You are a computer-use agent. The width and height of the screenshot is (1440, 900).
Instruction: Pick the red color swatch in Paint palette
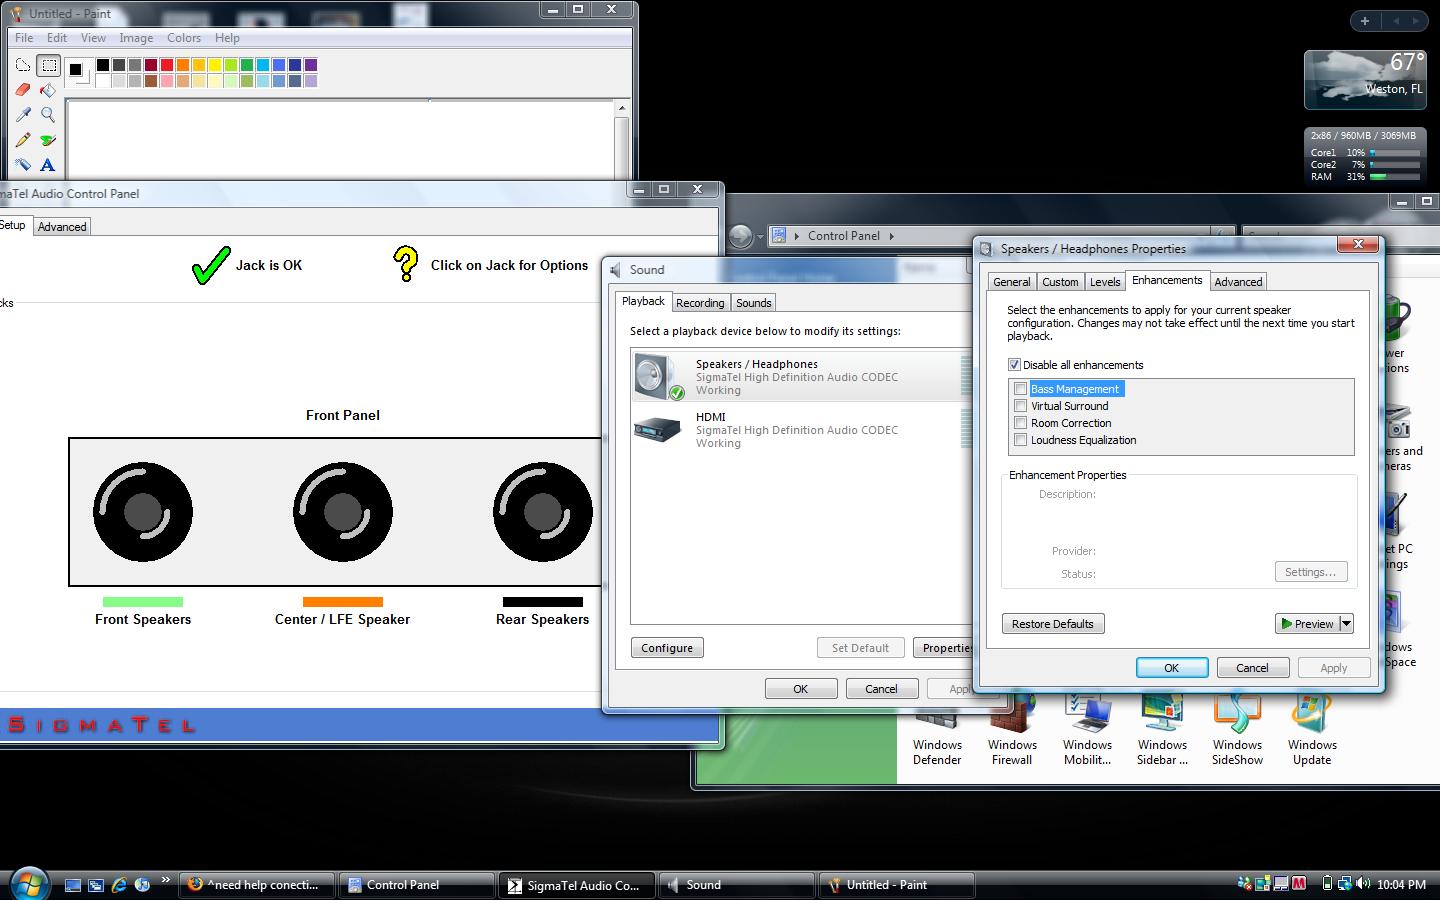tap(167, 65)
